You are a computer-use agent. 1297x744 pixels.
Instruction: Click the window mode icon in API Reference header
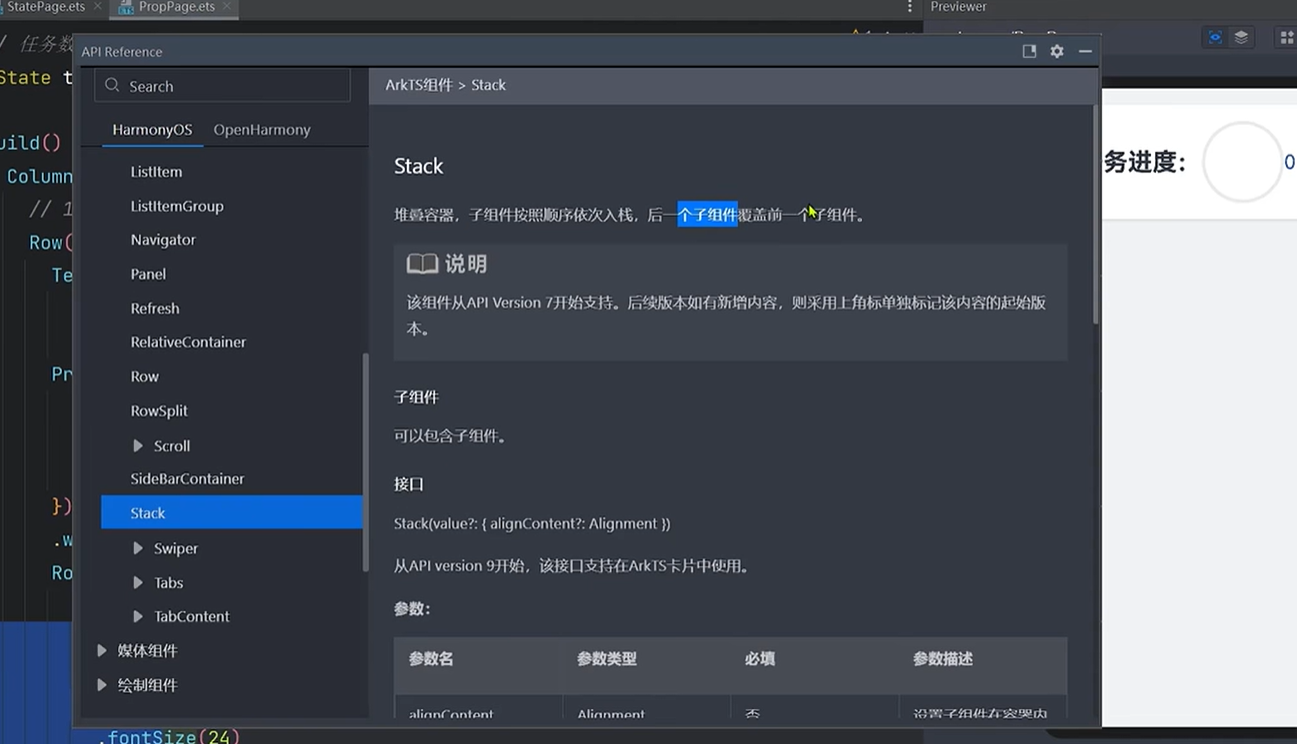coord(1029,51)
